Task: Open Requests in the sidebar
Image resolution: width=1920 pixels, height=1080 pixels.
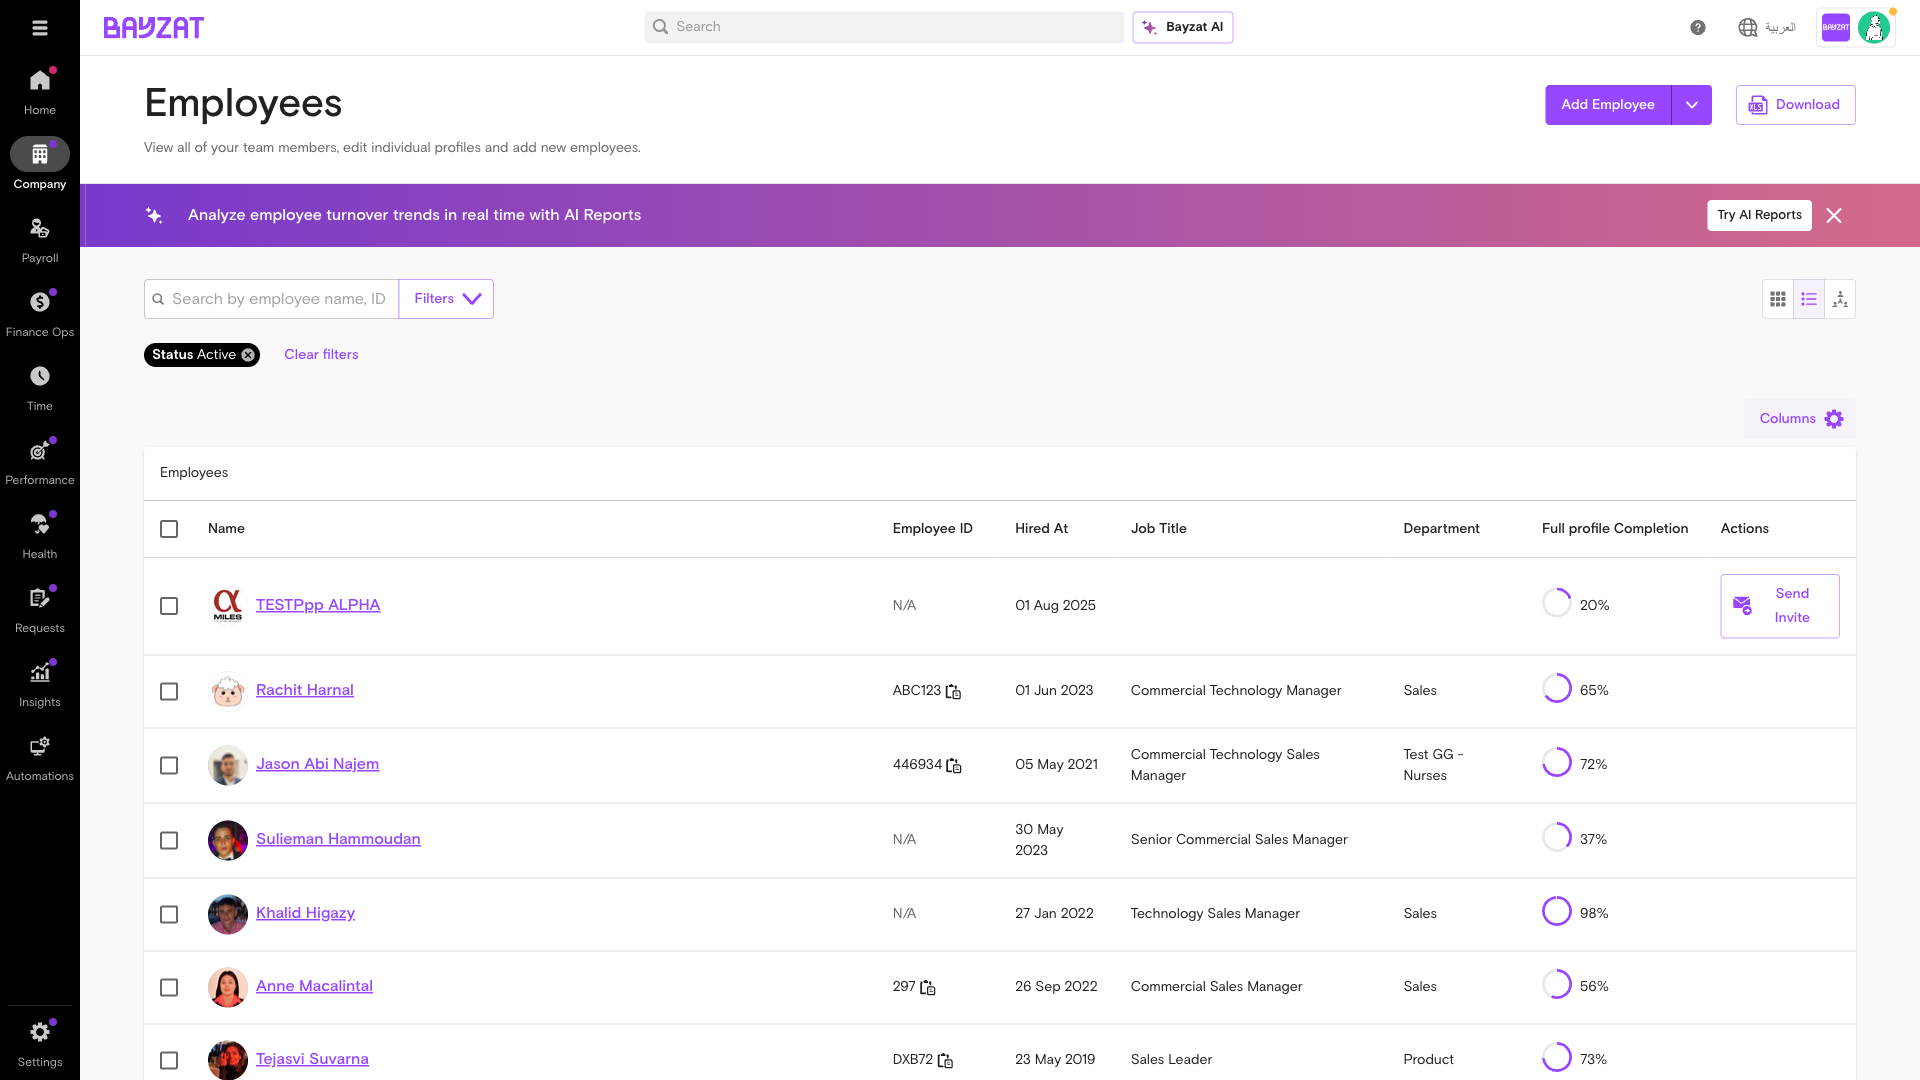Action: (40, 610)
